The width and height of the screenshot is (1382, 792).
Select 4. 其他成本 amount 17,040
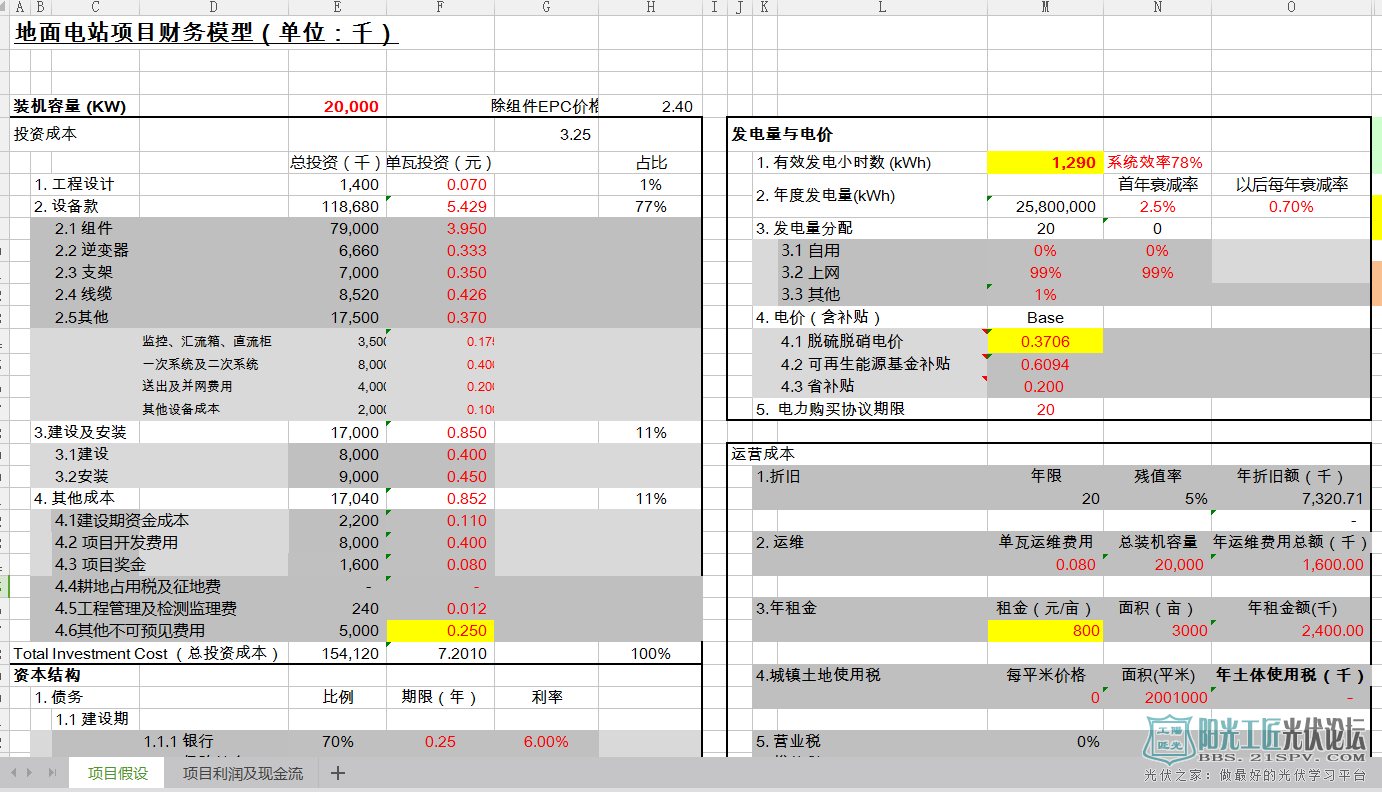(355, 498)
